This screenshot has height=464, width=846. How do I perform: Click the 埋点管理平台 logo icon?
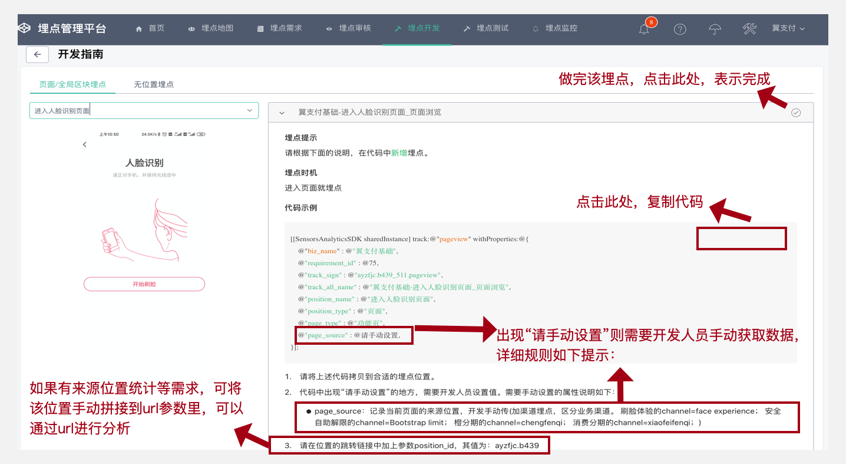pyautogui.click(x=25, y=29)
